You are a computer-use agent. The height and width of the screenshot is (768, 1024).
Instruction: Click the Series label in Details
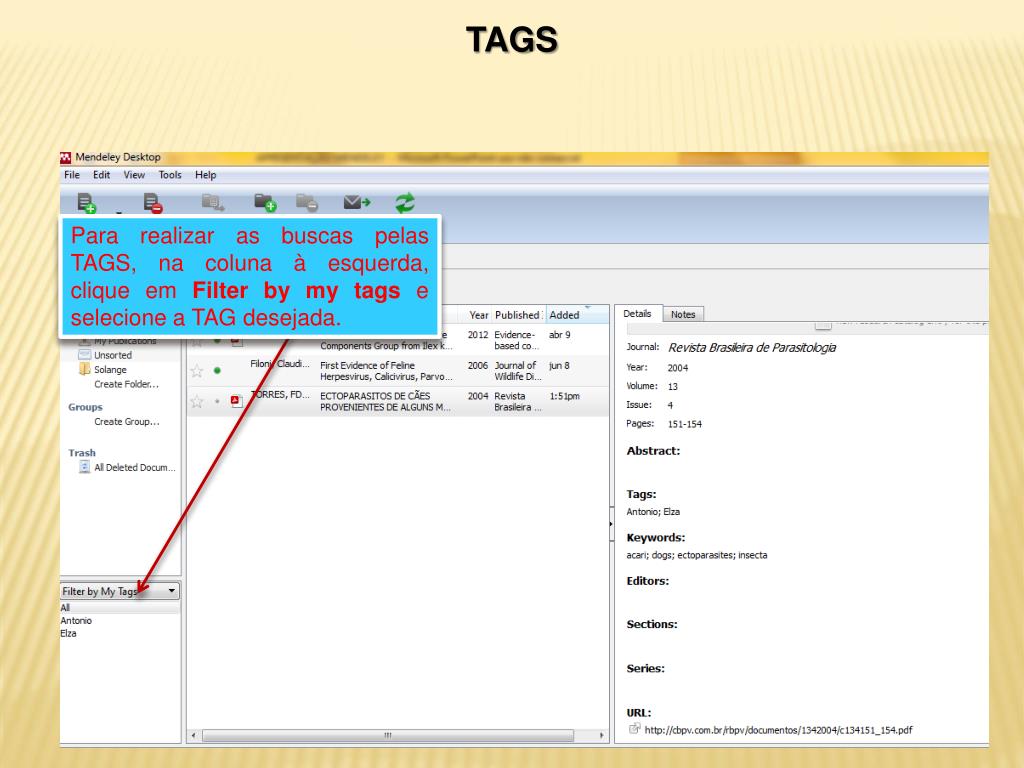click(x=645, y=668)
